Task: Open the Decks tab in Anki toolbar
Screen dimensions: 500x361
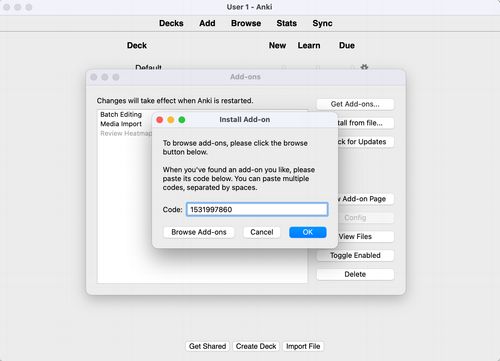Action: (x=171, y=23)
